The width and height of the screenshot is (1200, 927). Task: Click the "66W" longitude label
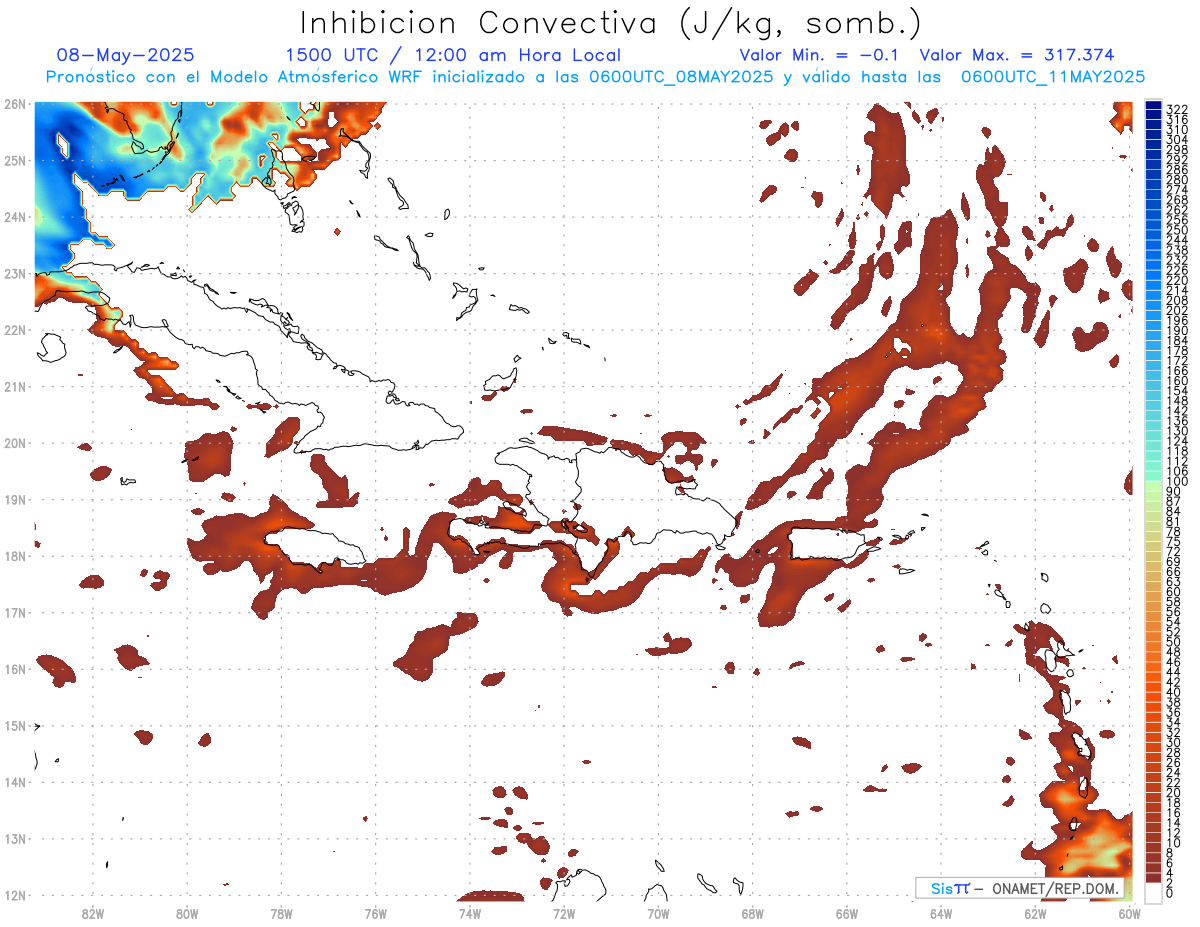[x=847, y=913]
